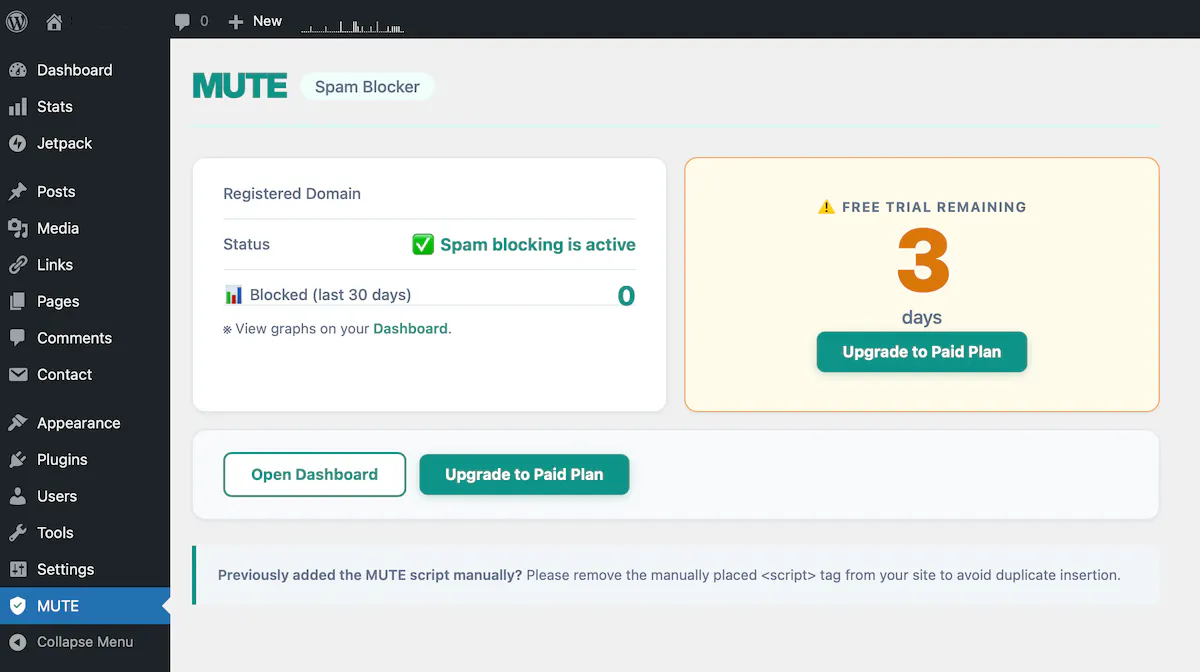Click the WordPress logo icon
The image size is (1200, 672).
[17, 21]
